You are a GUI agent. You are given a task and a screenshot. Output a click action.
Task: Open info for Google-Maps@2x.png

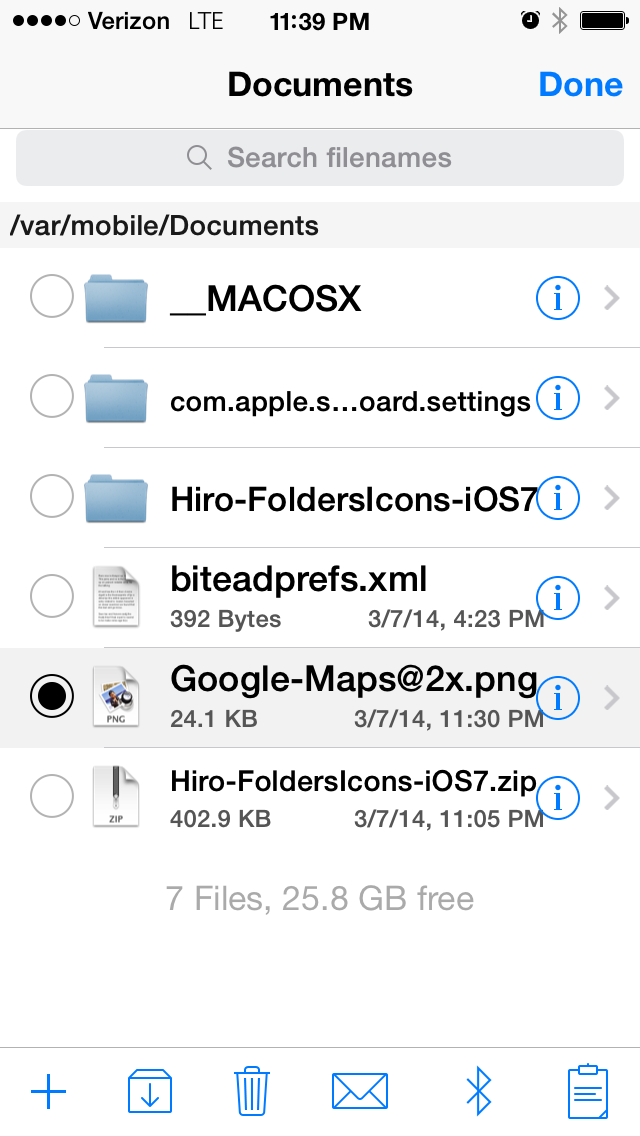point(558,697)
